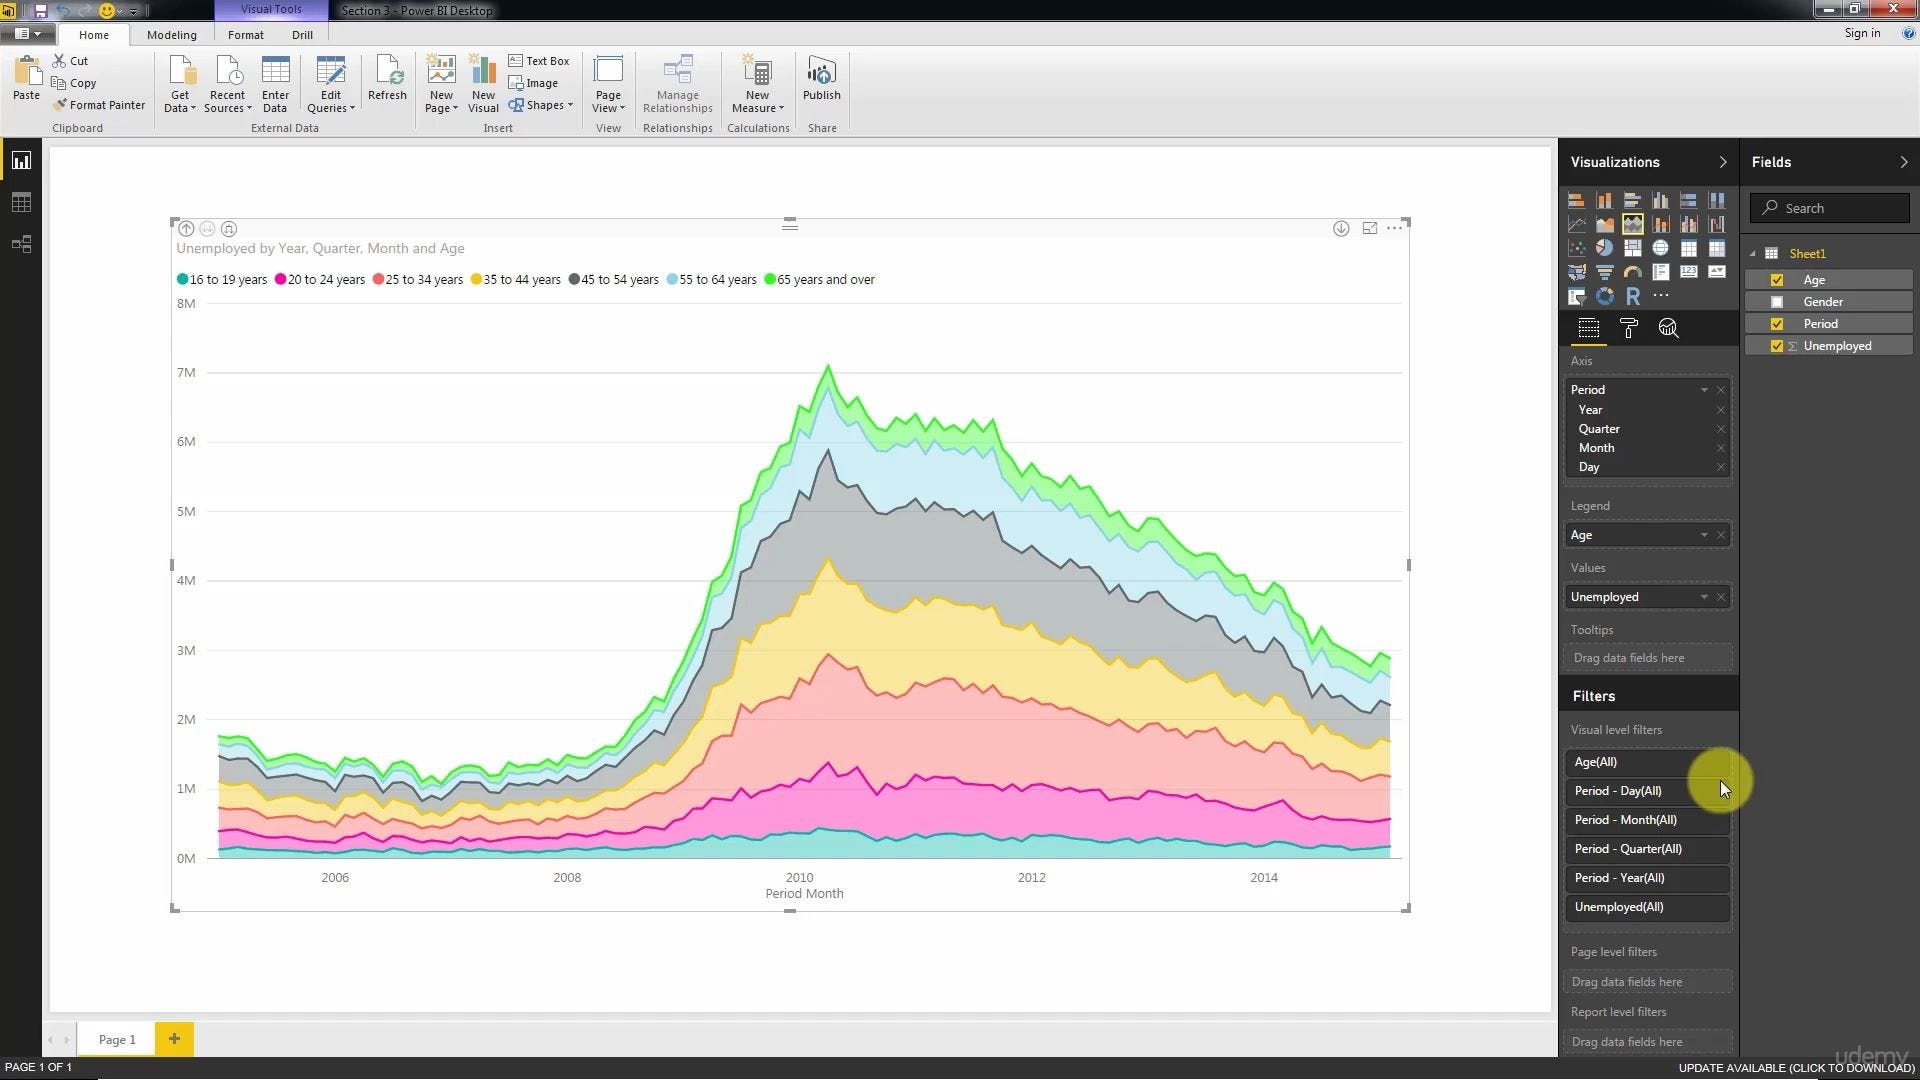Open the Drill tab
This screenshot has width=1920, height=1080.
coord(302,34)
